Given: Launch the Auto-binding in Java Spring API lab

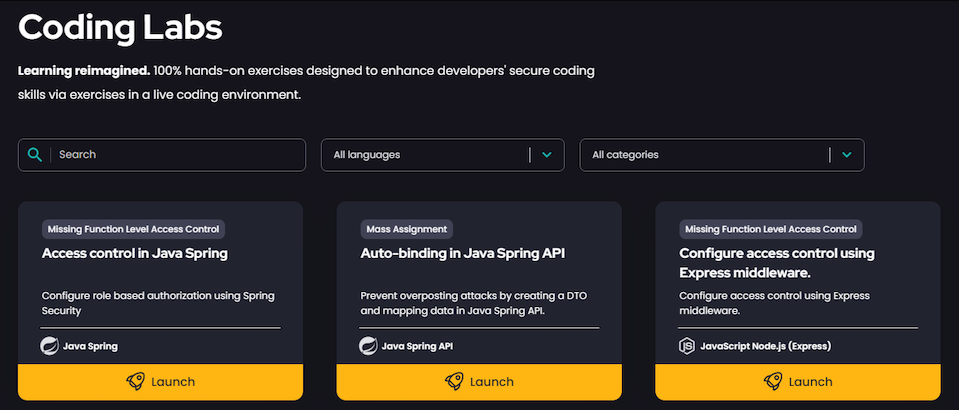Looking at the screenshot, I should pyautogui.click(x=479, y=381).
